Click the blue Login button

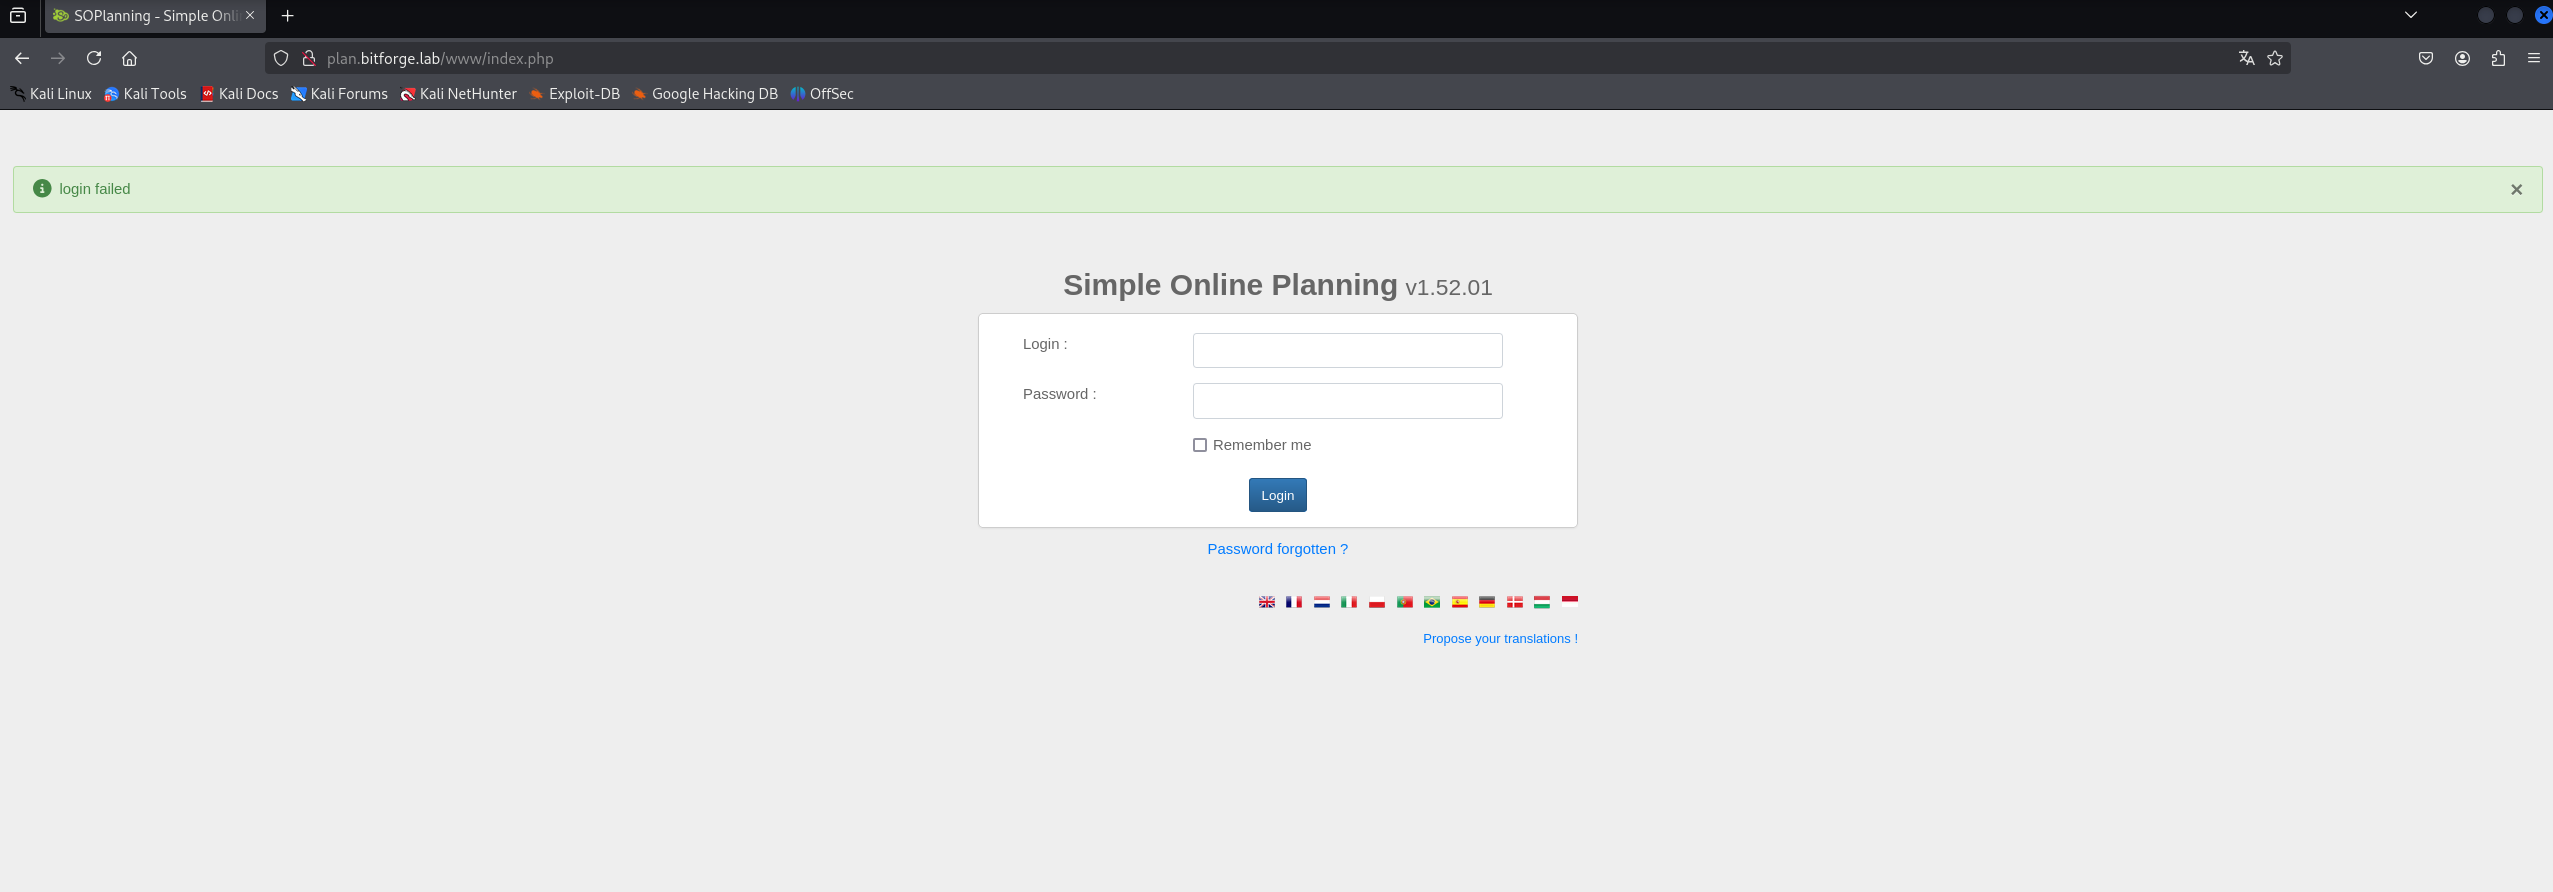click(x=1277, y=495)
